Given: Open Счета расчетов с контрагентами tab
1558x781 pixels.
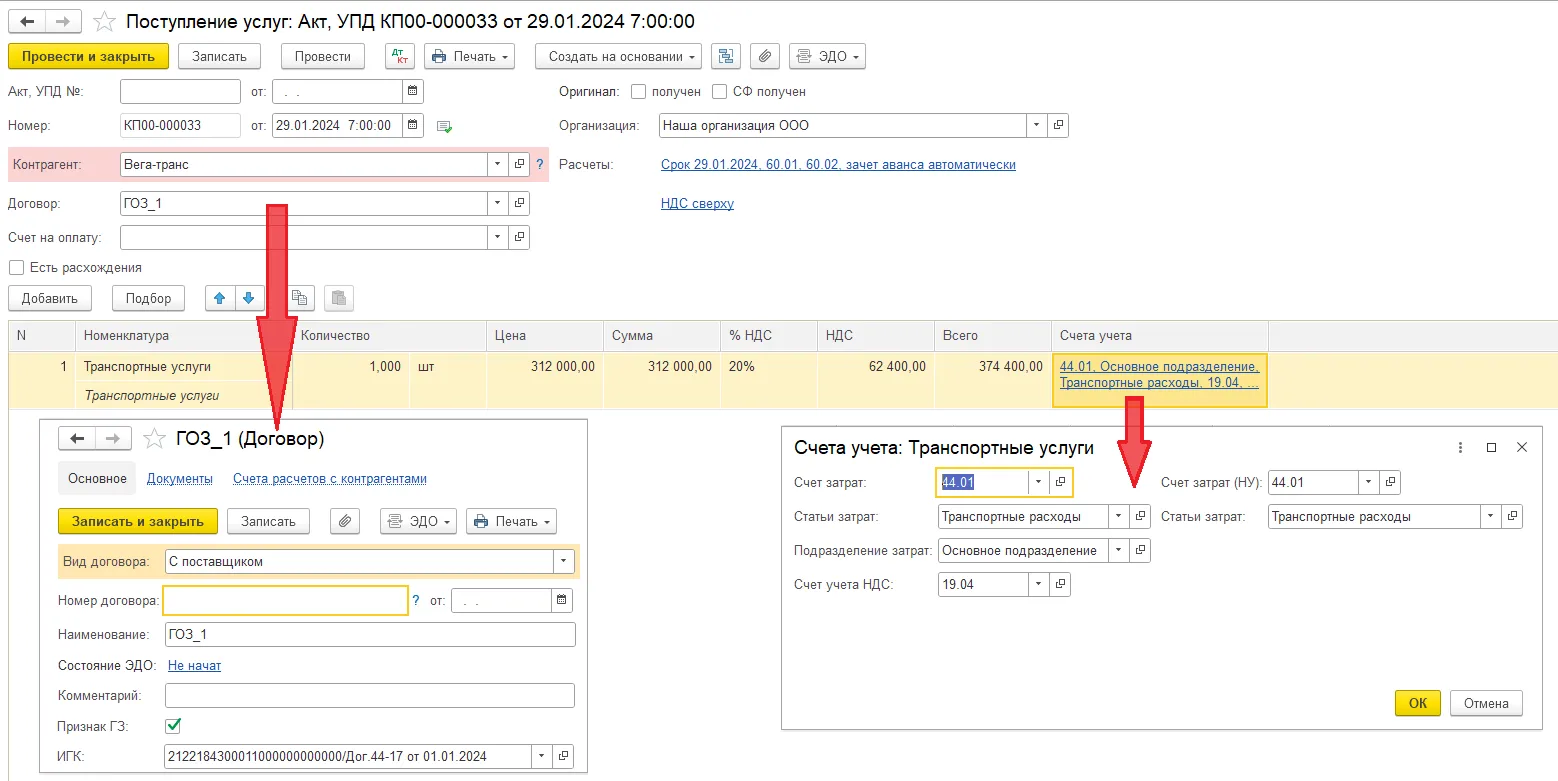Looking at the screenshot, I should click(x=330, y=479).
